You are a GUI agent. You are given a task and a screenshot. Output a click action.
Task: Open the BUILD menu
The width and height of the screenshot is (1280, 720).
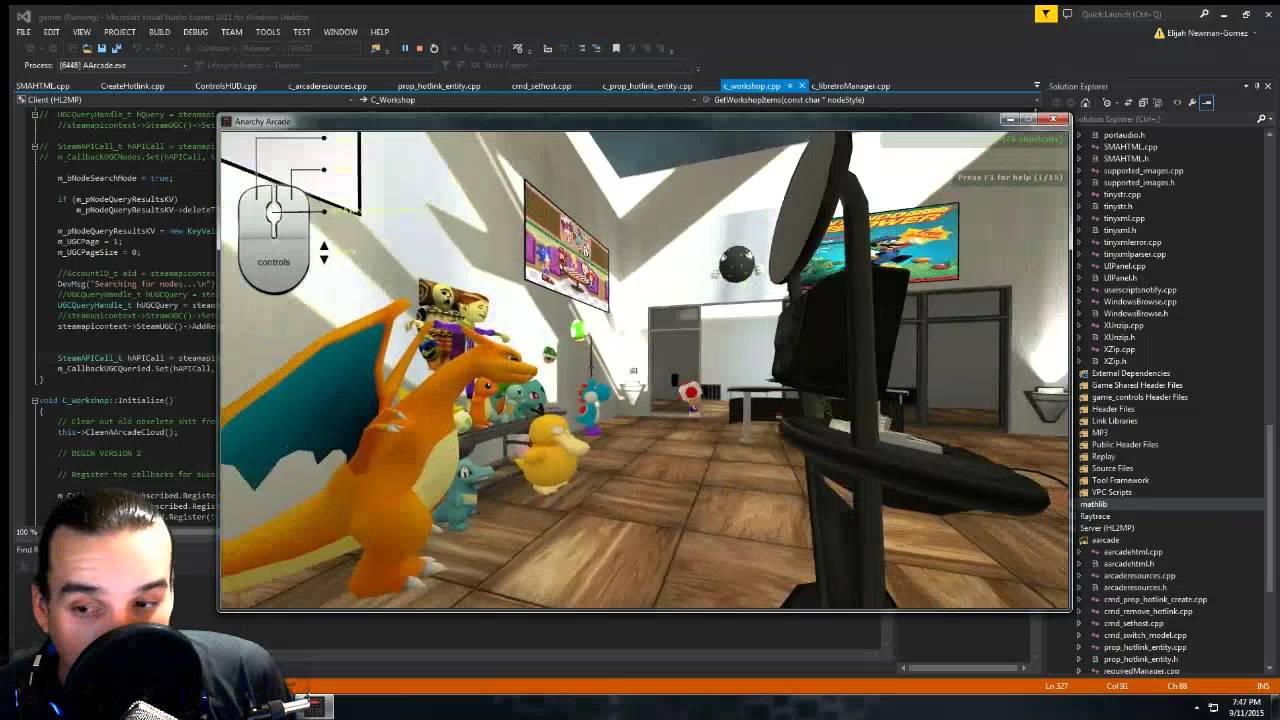pos(159,32)
